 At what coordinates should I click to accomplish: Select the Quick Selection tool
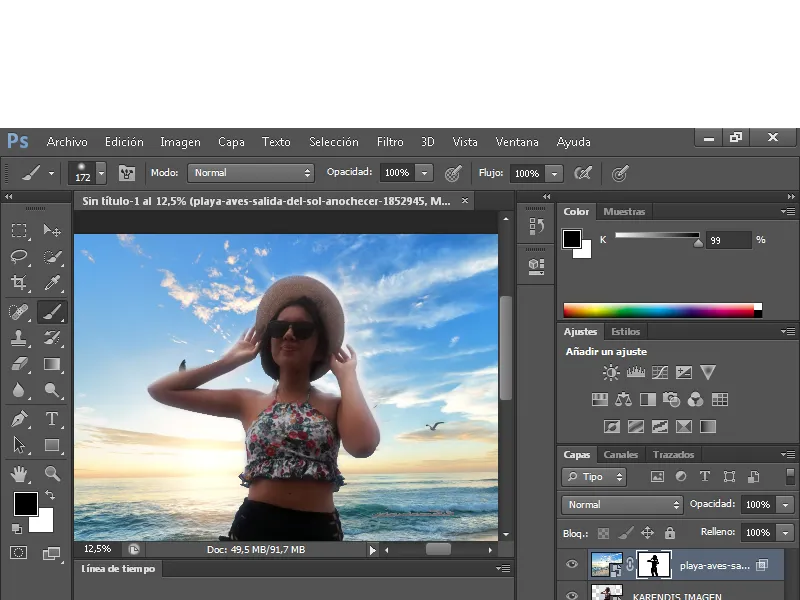pyautogui.click(x=52, y=256)
